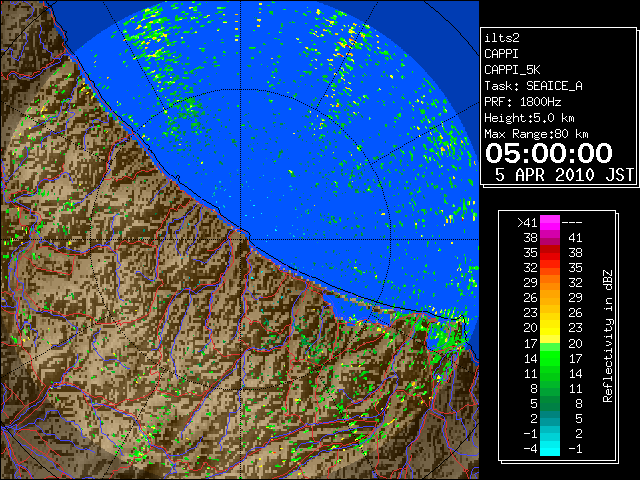Click the 'Height:5.0 km' line
Screen dimensions: 640x480
point(529,118)
